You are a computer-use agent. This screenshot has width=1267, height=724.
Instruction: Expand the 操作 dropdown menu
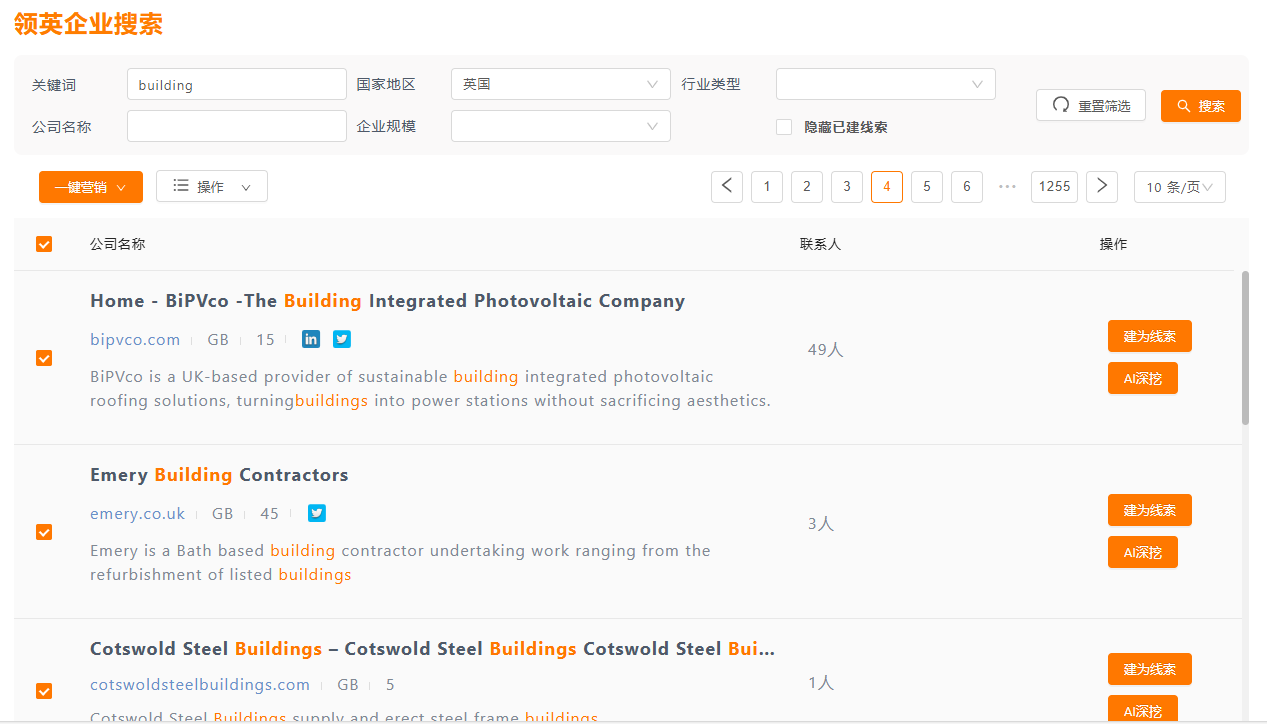(x=212, y=187)
